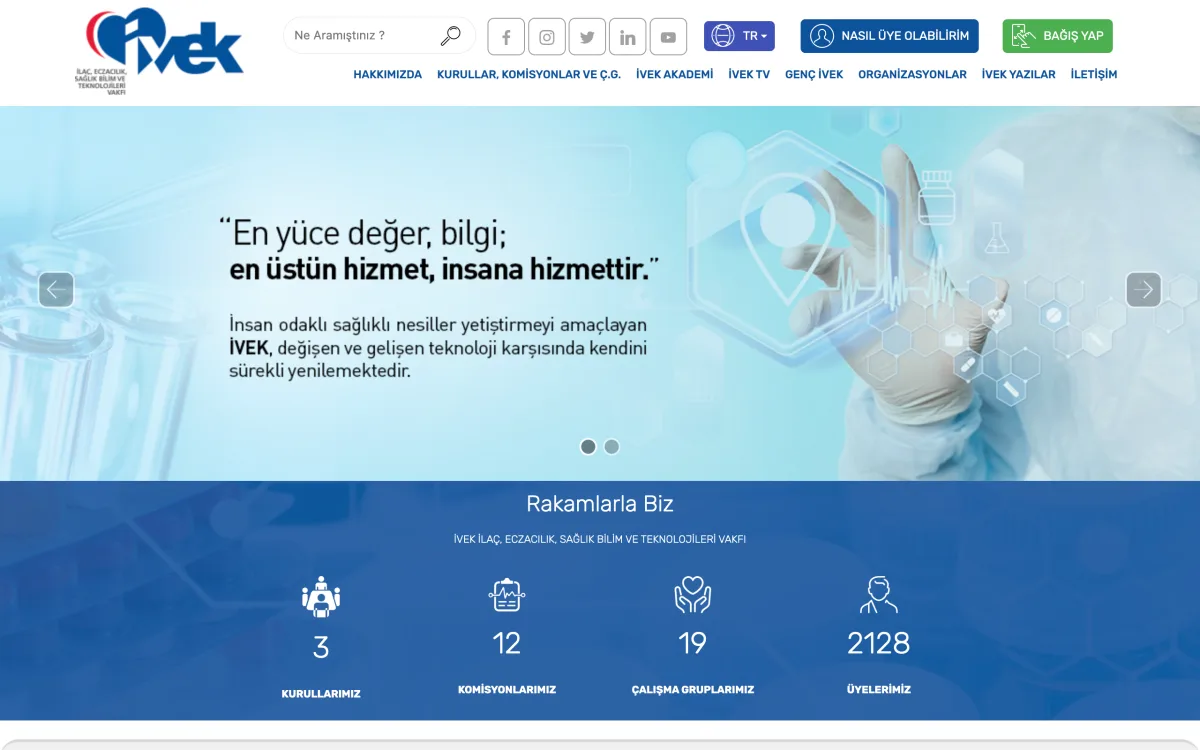Click the Bağış Yap donate button

[x=1057, y=36]
